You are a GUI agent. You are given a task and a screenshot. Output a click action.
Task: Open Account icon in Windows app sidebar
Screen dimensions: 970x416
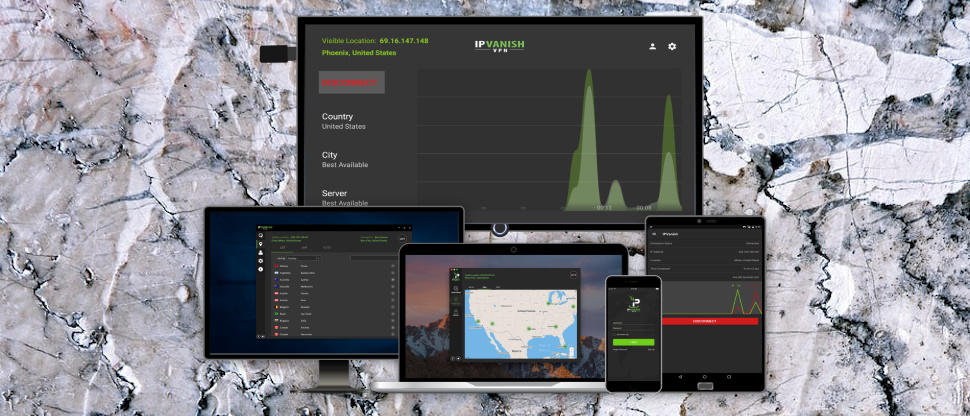[260, 253]
